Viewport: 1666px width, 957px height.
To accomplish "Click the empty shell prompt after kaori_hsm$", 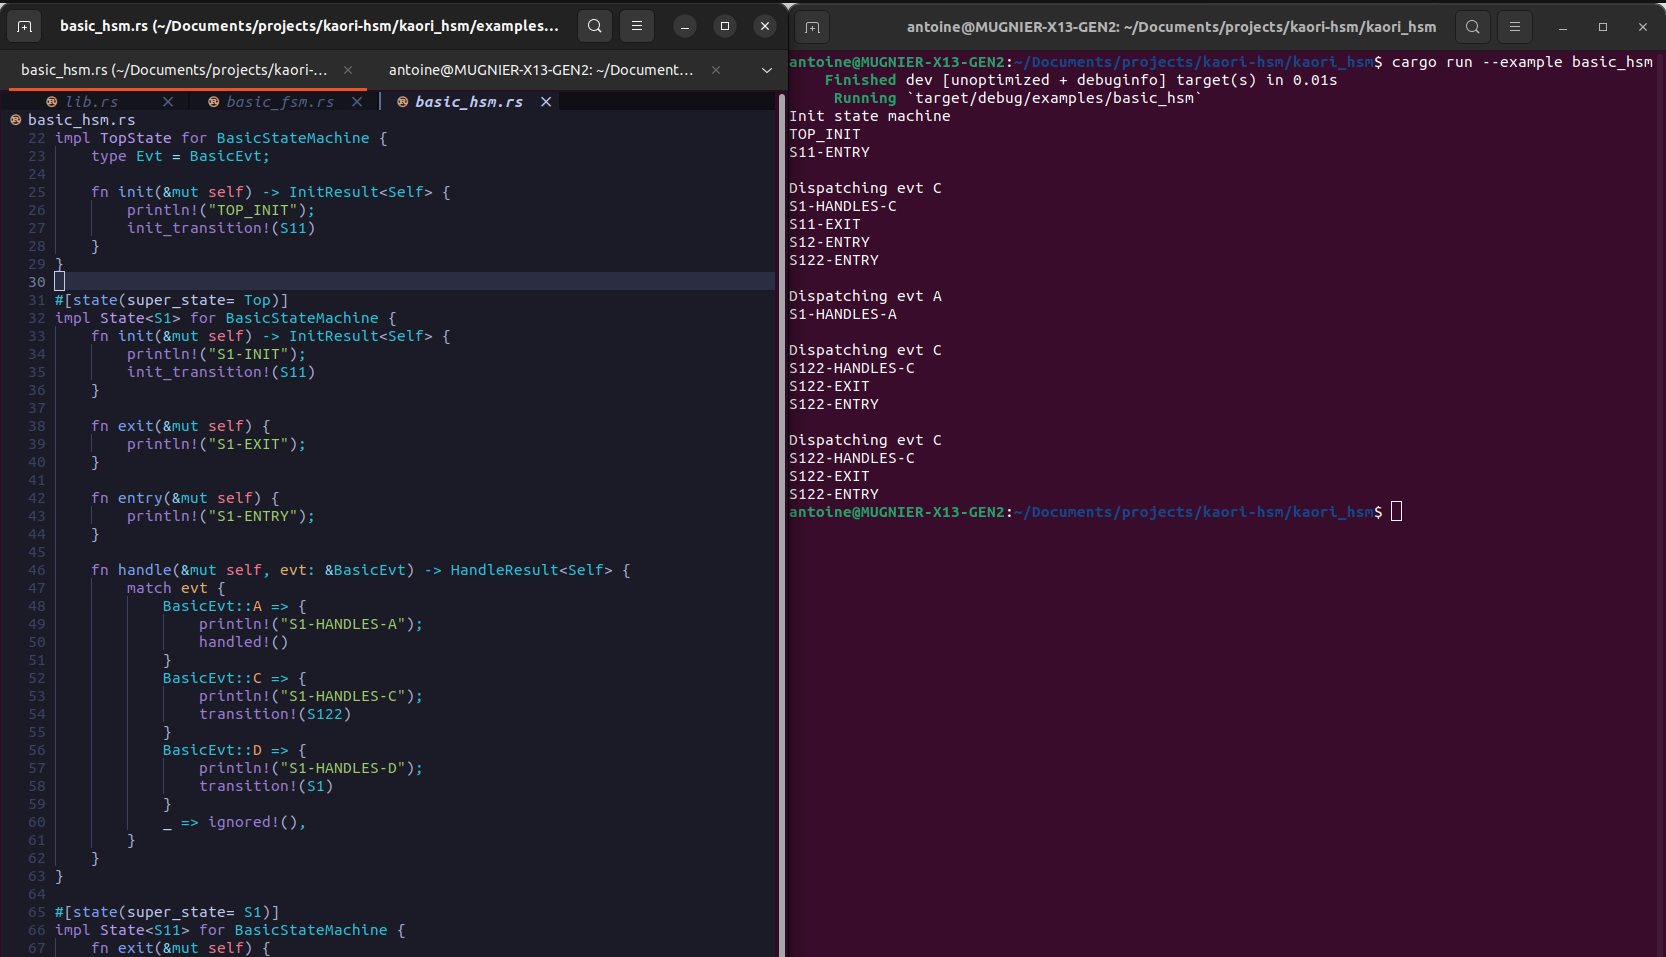I will click(1397, 512).
